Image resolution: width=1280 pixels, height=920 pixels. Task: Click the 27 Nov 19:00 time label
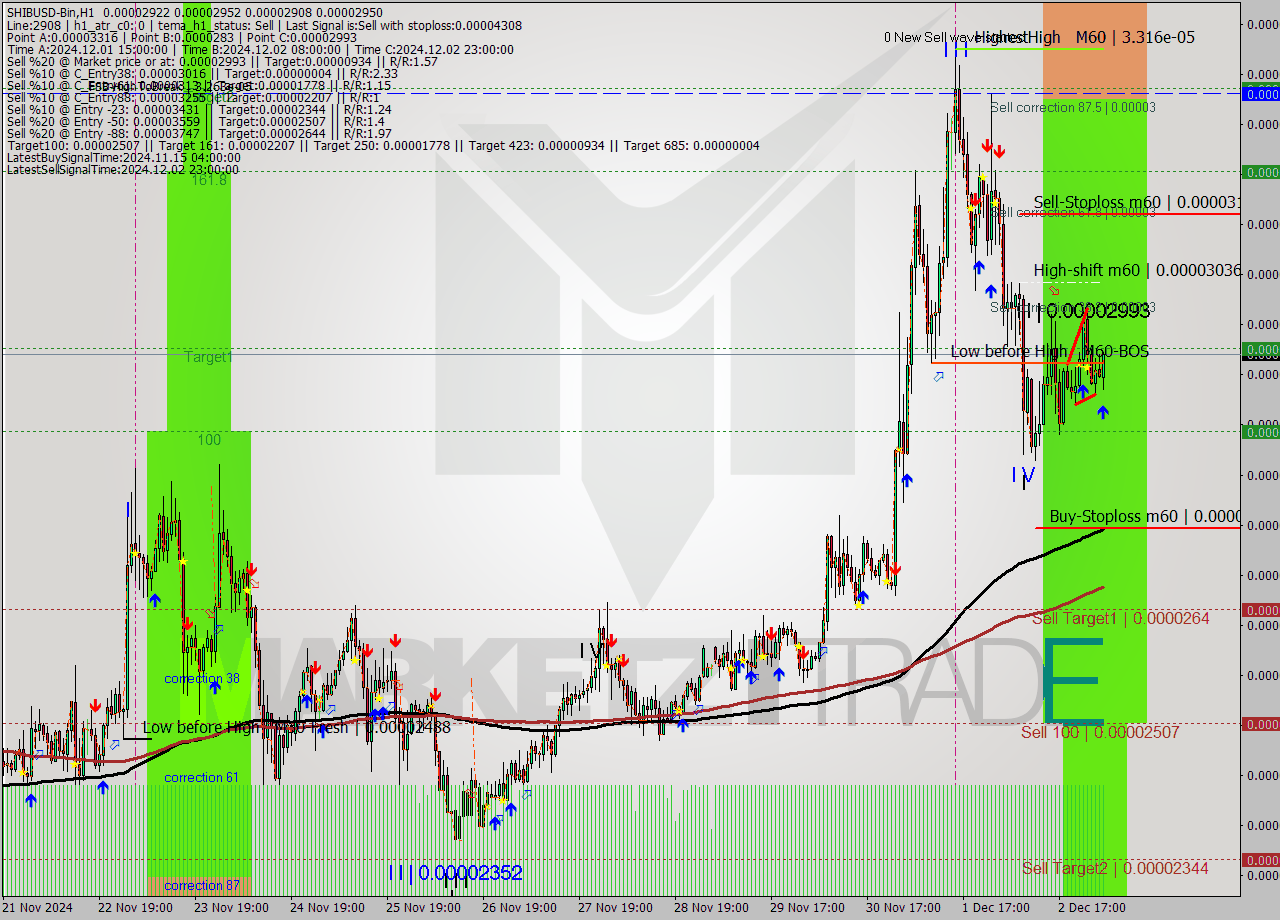613,908
